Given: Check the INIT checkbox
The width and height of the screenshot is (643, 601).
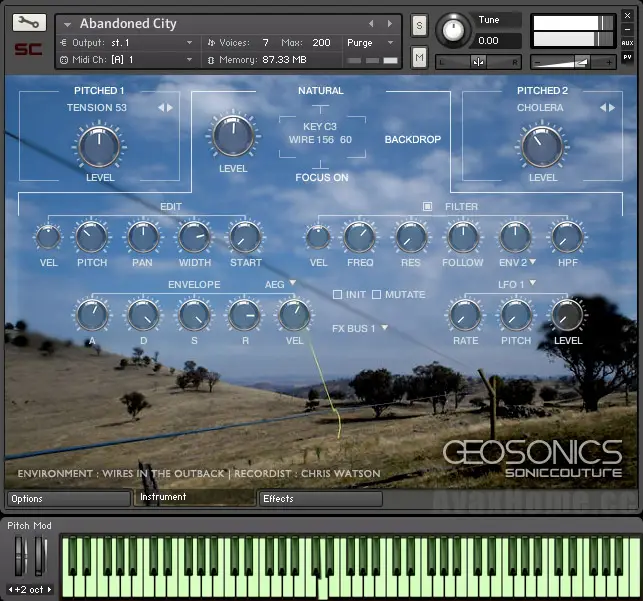Looking at the screenshot, I should point(337,294).
